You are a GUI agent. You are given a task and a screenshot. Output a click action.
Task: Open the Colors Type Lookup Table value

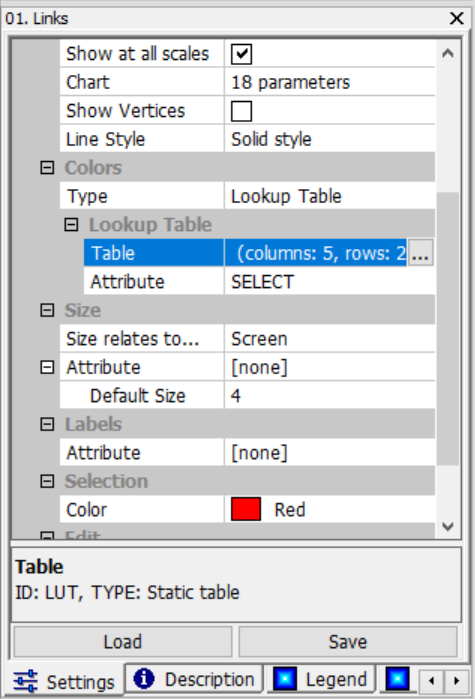pos(330,197)
